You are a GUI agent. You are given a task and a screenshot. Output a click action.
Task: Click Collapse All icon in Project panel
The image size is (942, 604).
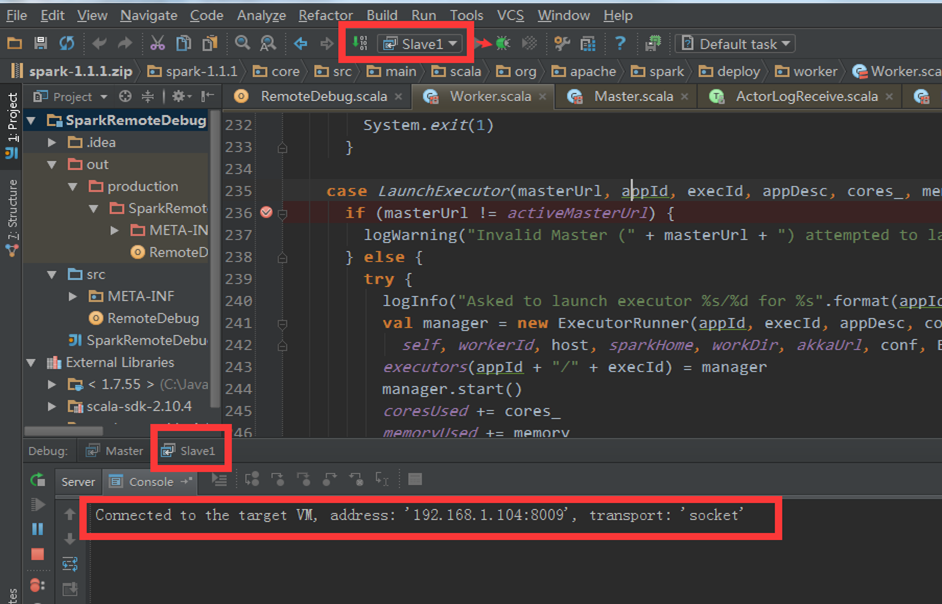point(147,96)
